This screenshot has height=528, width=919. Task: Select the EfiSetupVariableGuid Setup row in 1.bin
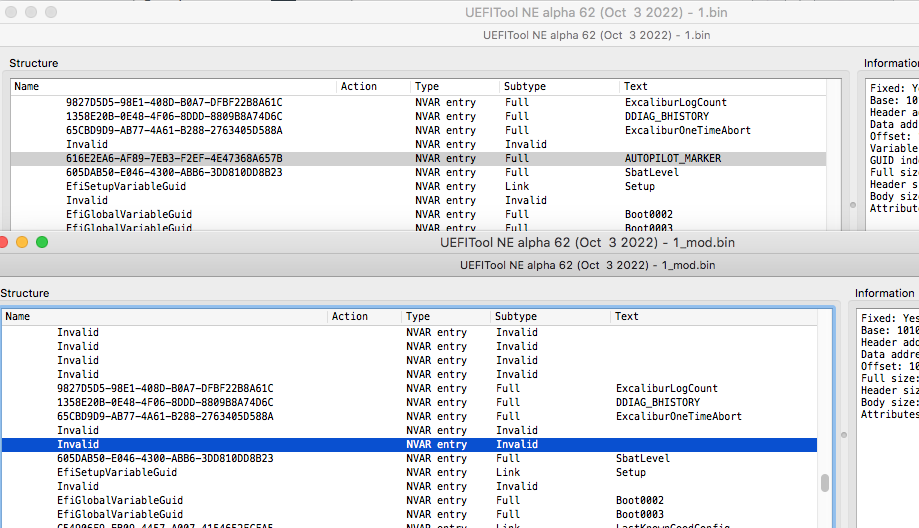(x=418, y=186)
